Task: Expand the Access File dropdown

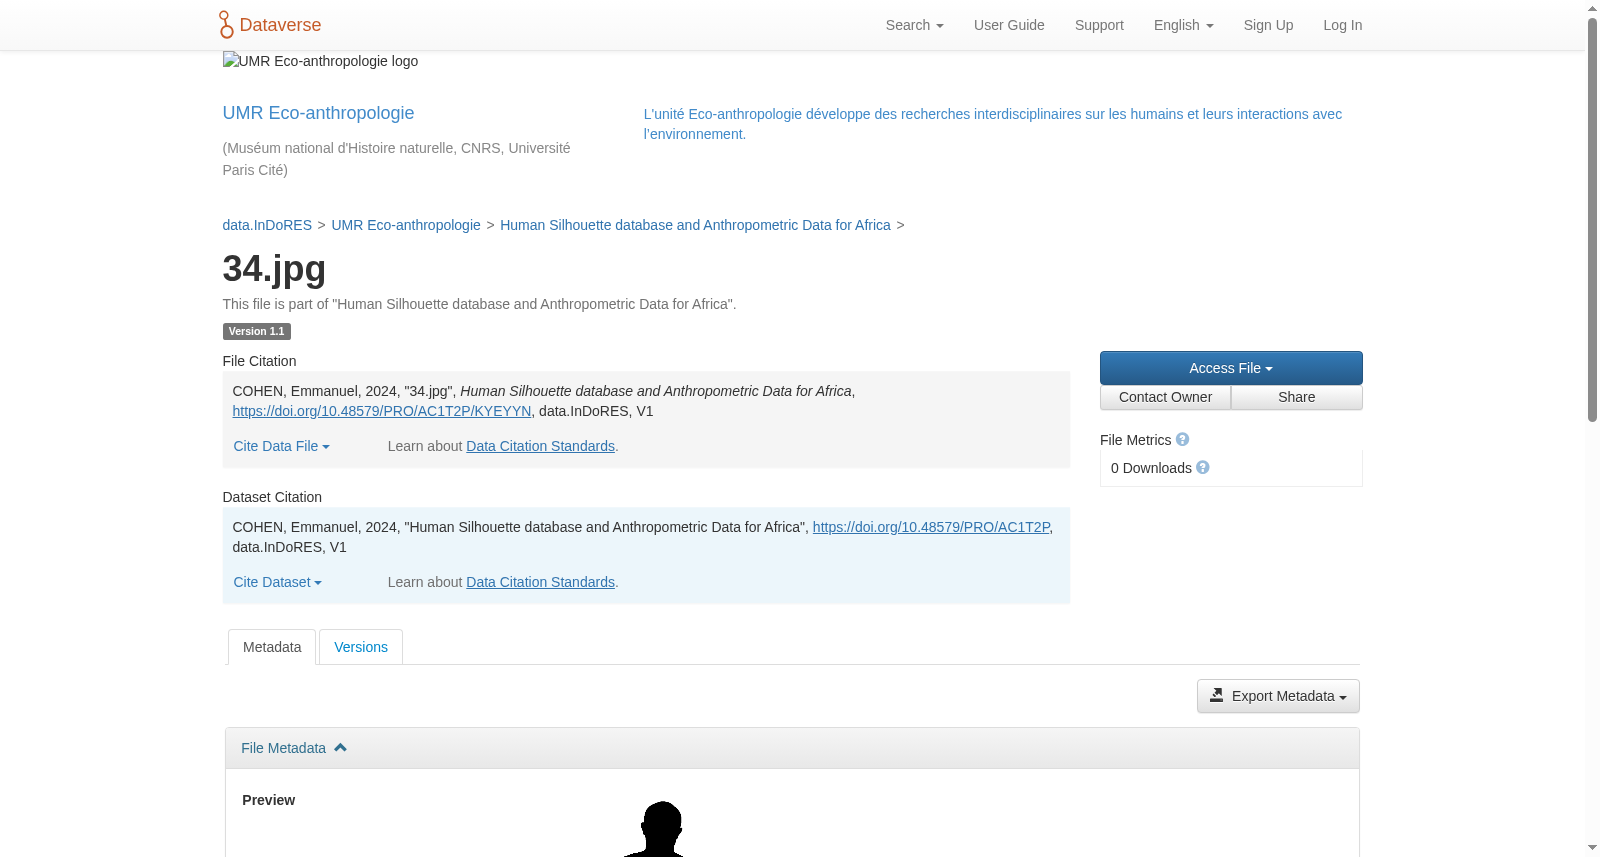Action: (x=1231, y=368)
